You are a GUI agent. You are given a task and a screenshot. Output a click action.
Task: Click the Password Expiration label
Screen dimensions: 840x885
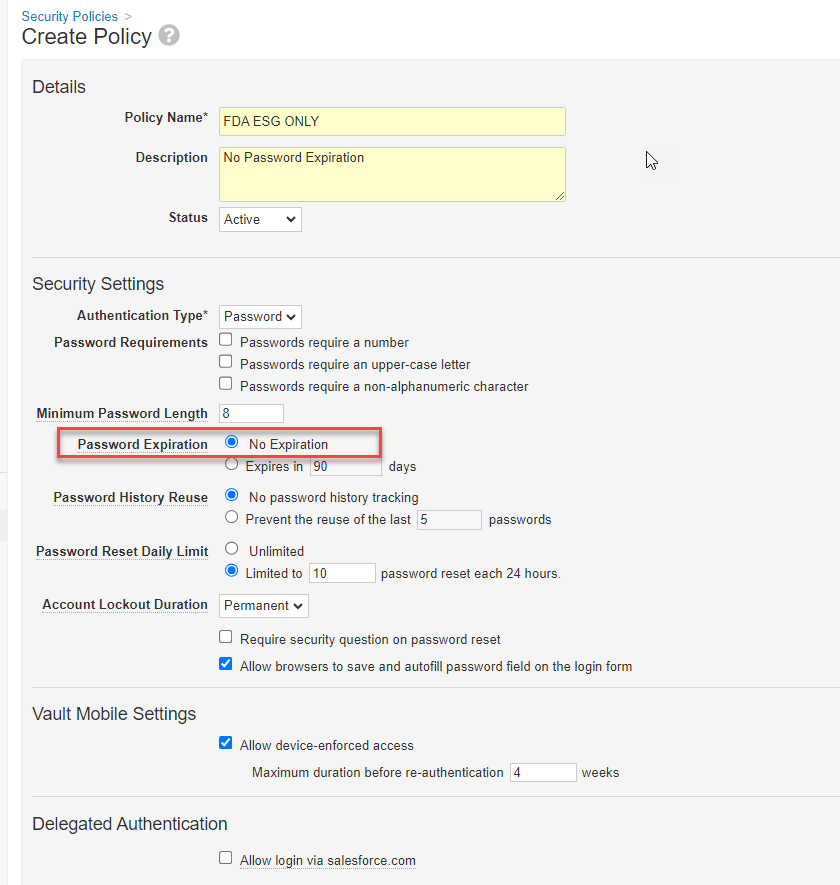[x=142, y=445]
